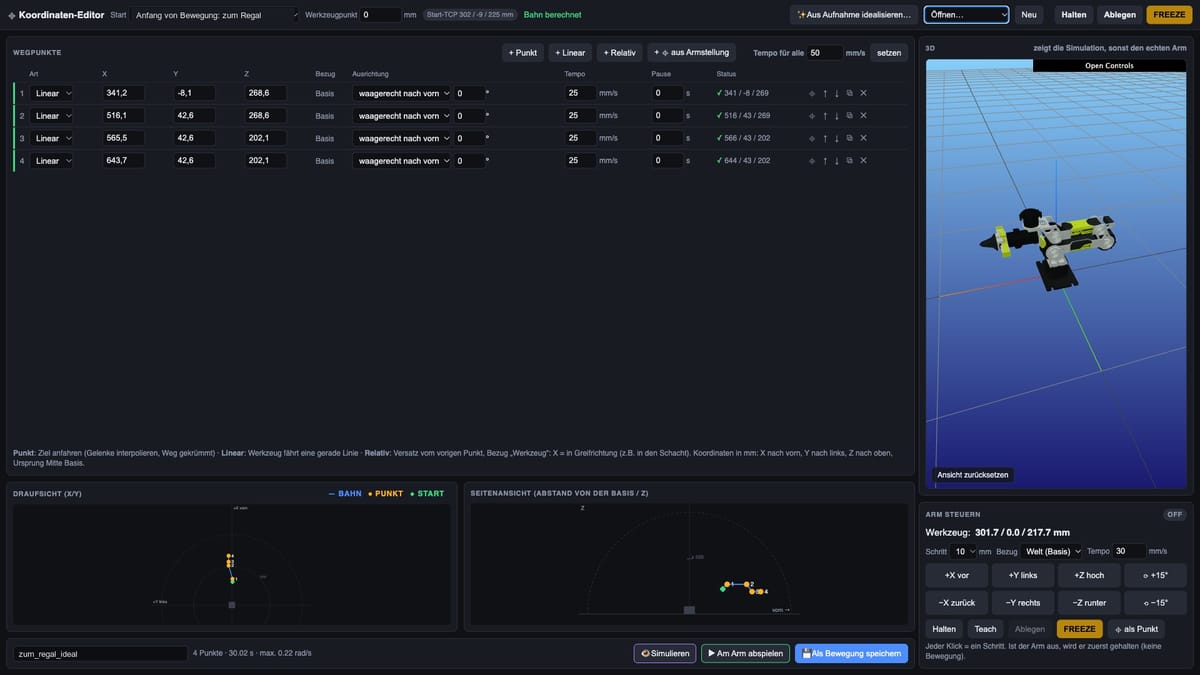Focus the X field of waypoint 4
1200x675 pixels.
coord(123,161)
